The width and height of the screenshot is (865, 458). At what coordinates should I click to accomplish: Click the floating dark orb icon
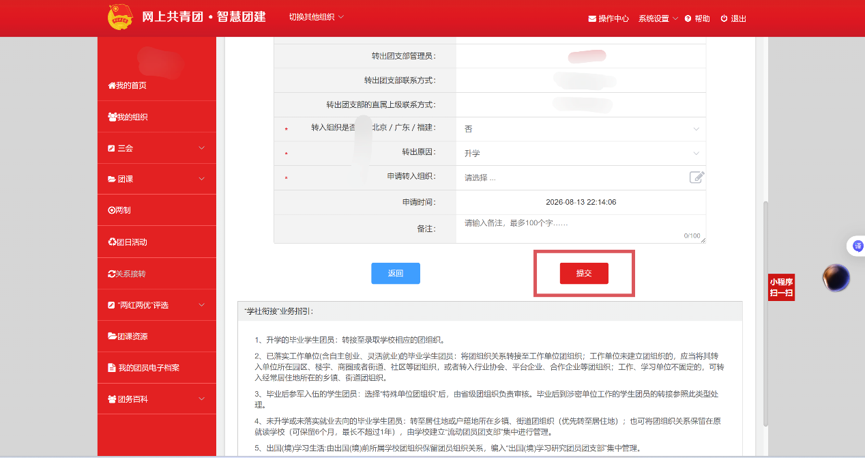click(x=836, y=278)
